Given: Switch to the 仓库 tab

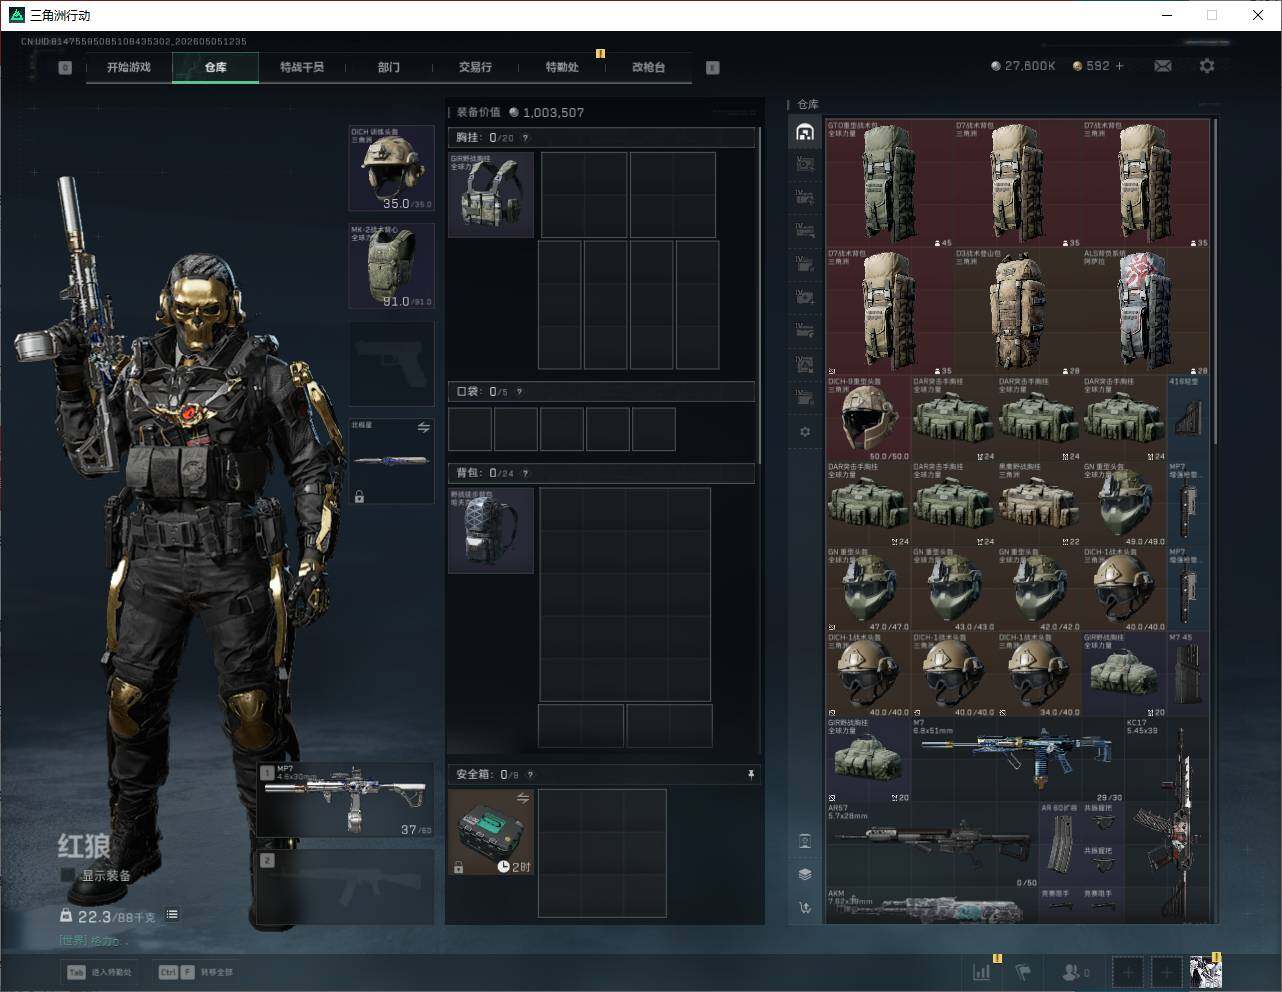Looking at the screenshot, I should [x=215, y=67].
